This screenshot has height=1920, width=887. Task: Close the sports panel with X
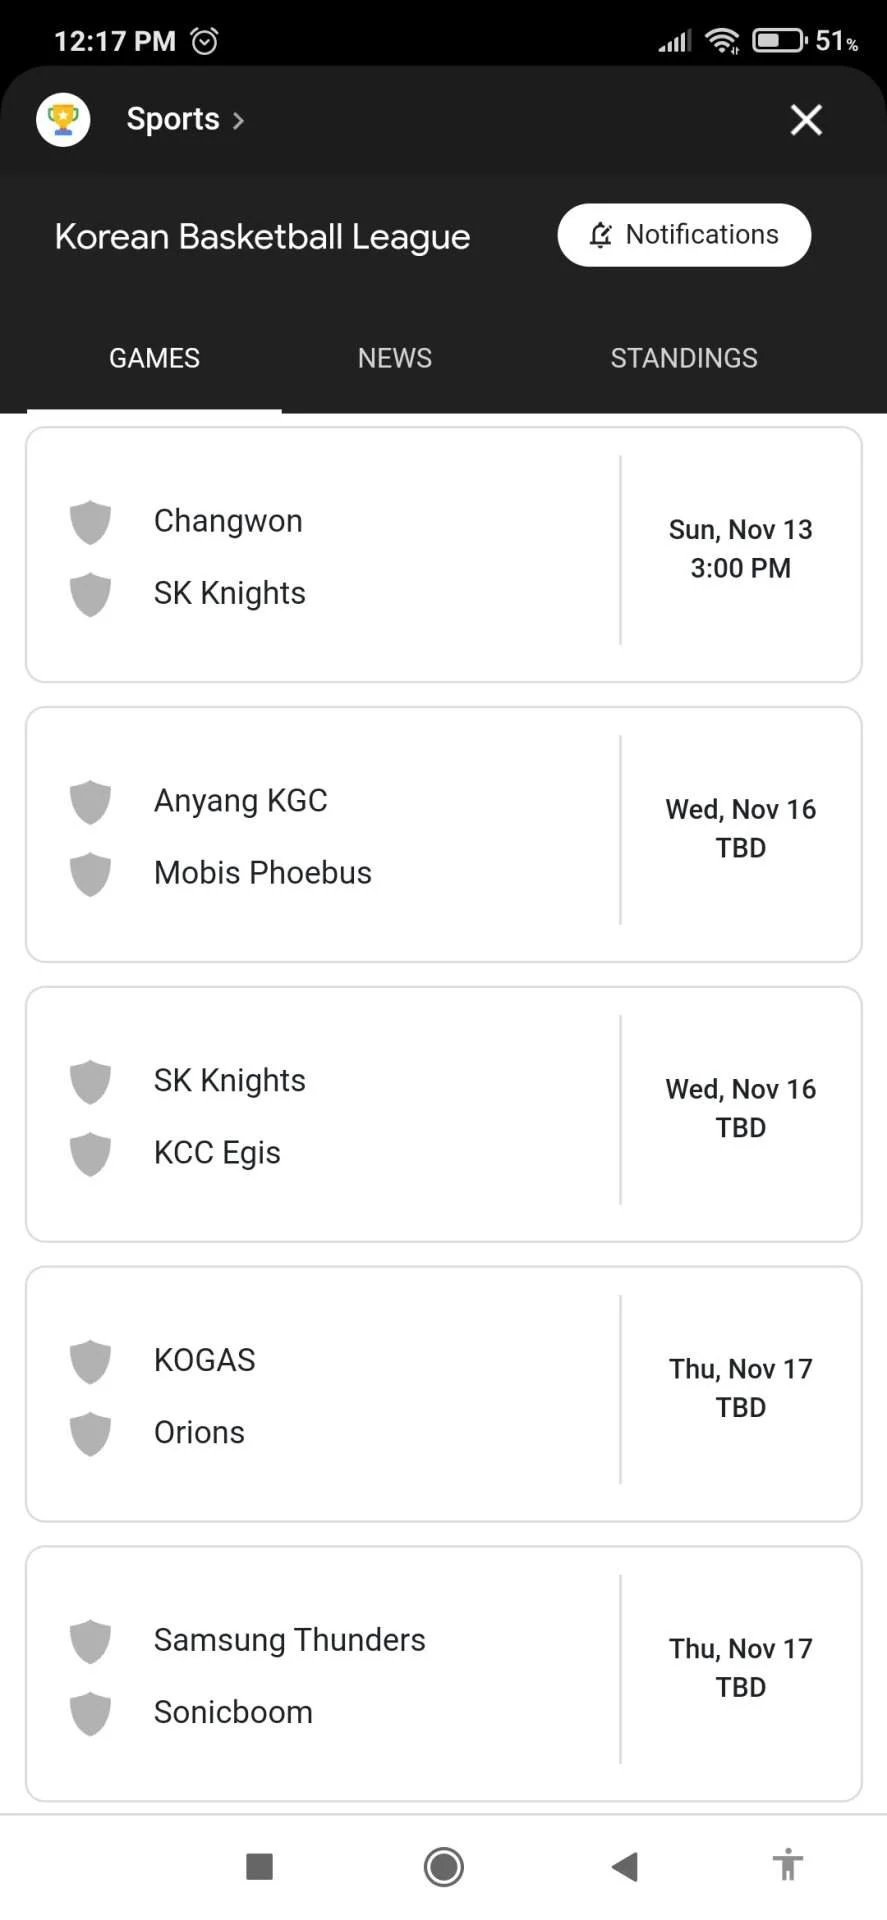pos(806,120)
